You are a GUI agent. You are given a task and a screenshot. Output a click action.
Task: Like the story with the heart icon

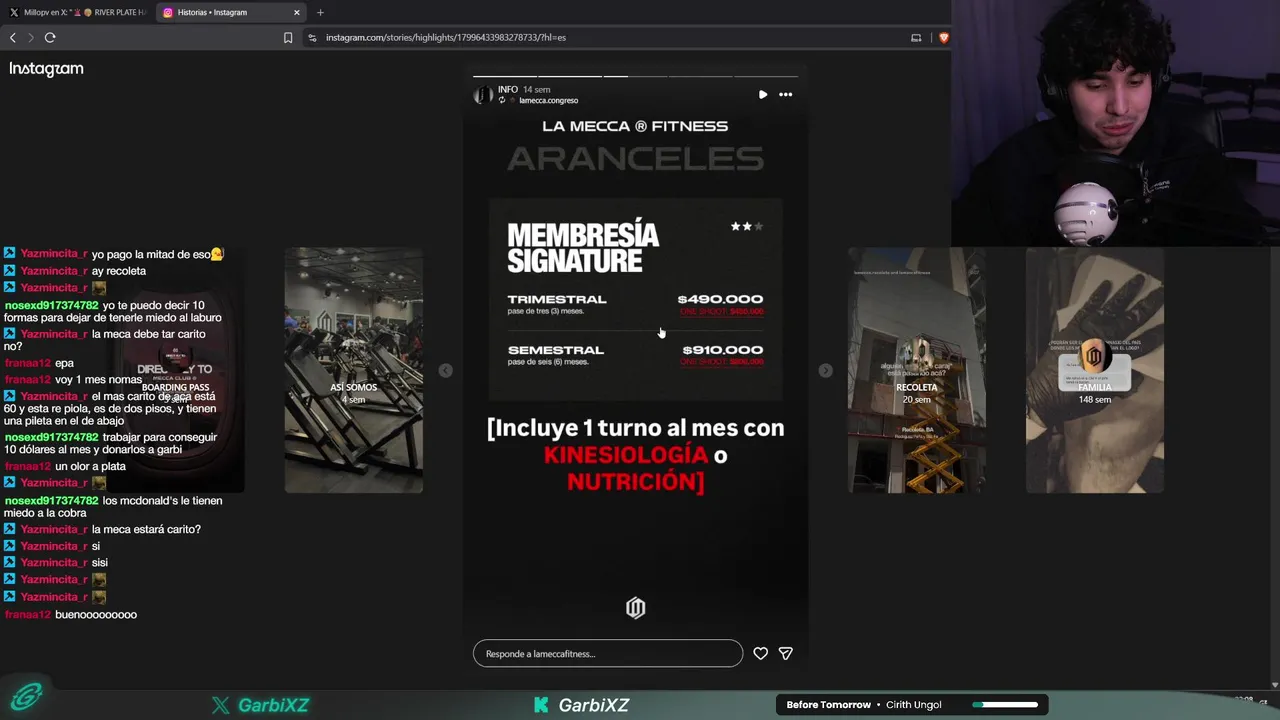point(761,654)
